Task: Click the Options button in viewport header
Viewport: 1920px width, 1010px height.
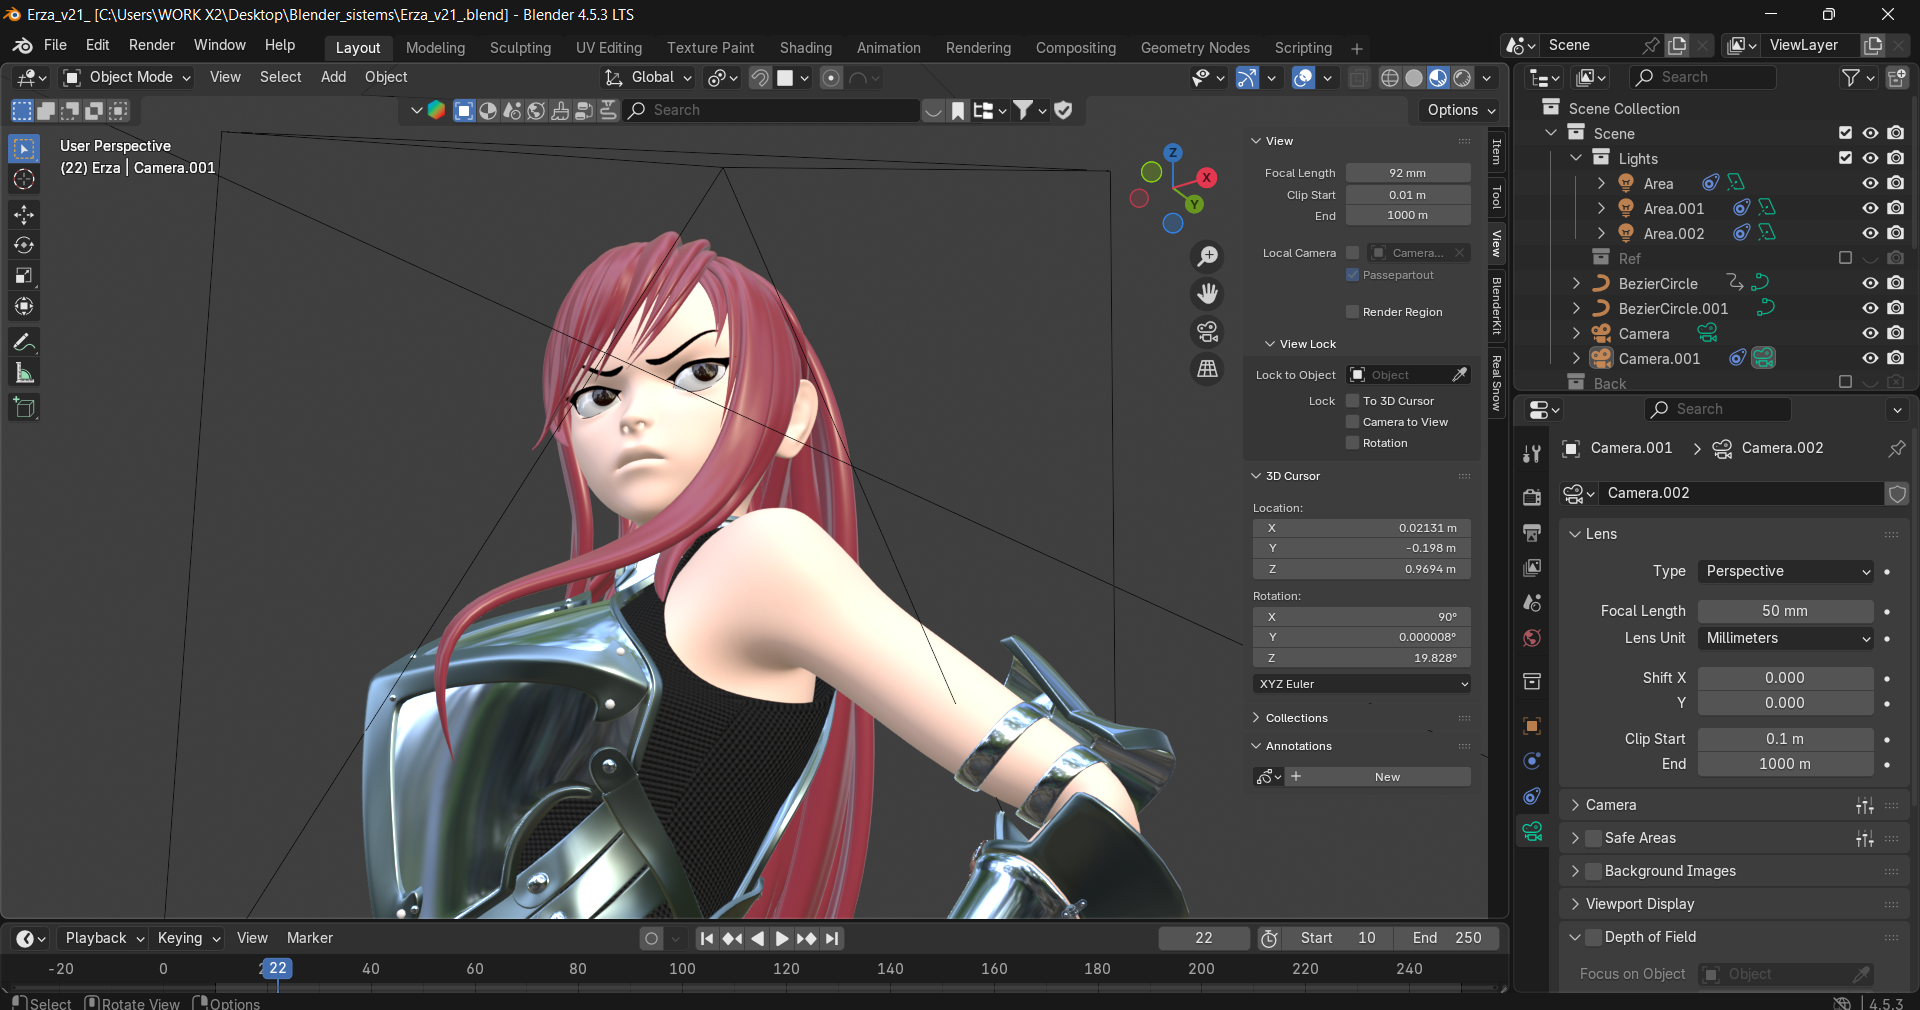Action: pos(1460,110)
